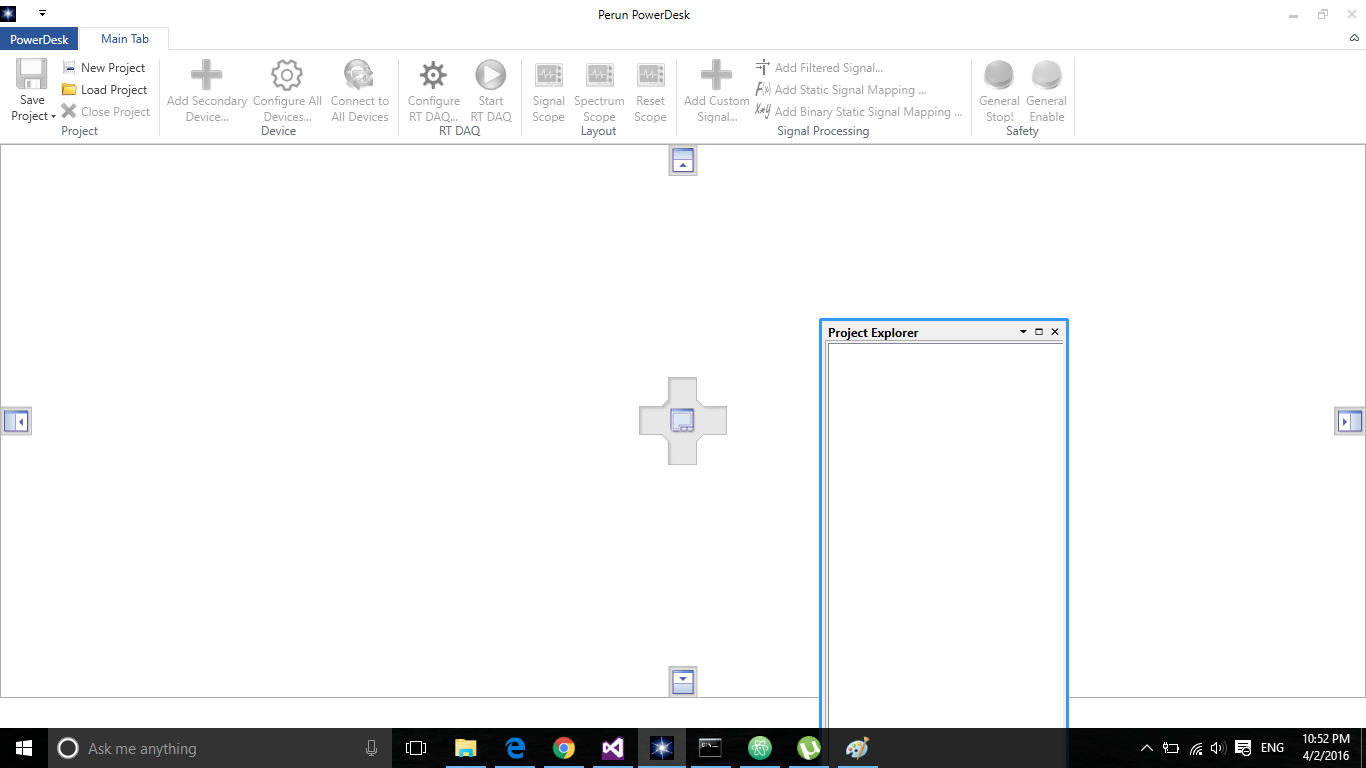Click the dock-to-top docking indicator

click(683, 161)
